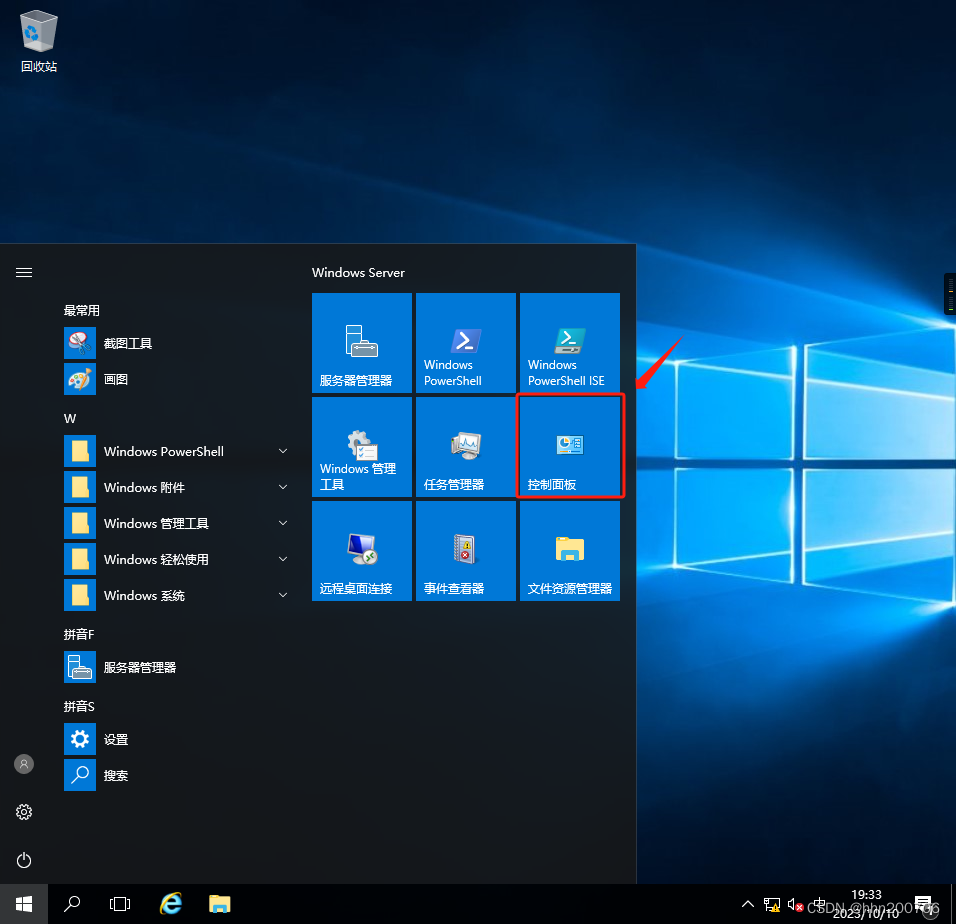Click the 拼音S group header
The height and width of the screenshot is (924, 956).
click(x=79, y=706)
